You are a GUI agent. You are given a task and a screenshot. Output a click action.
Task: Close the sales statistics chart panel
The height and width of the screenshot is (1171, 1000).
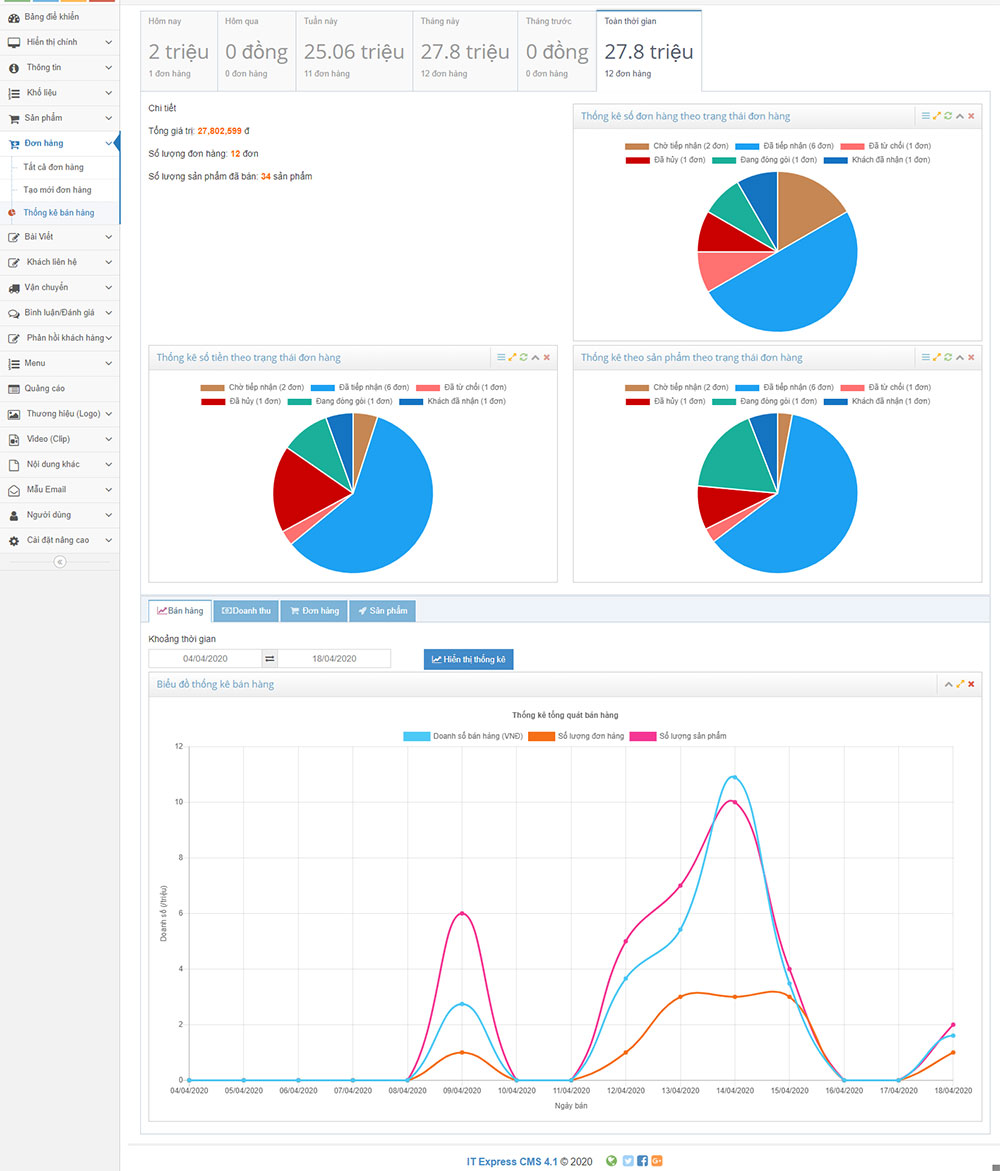point(971,684)
